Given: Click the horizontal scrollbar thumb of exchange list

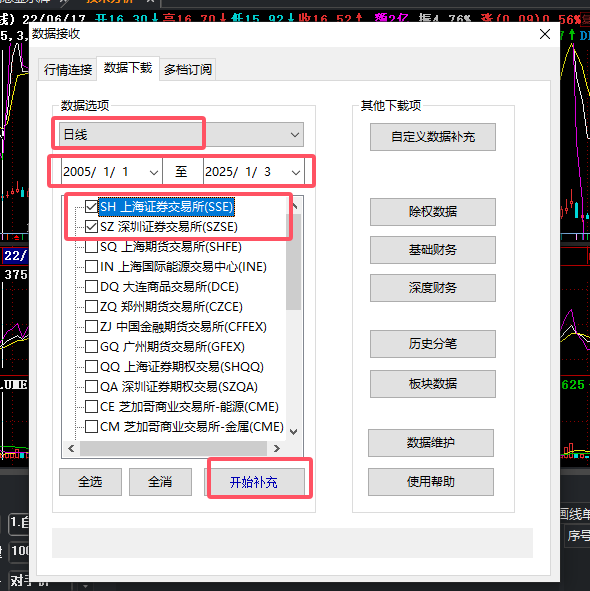Looking at the screenshot, I should [173, 448].
